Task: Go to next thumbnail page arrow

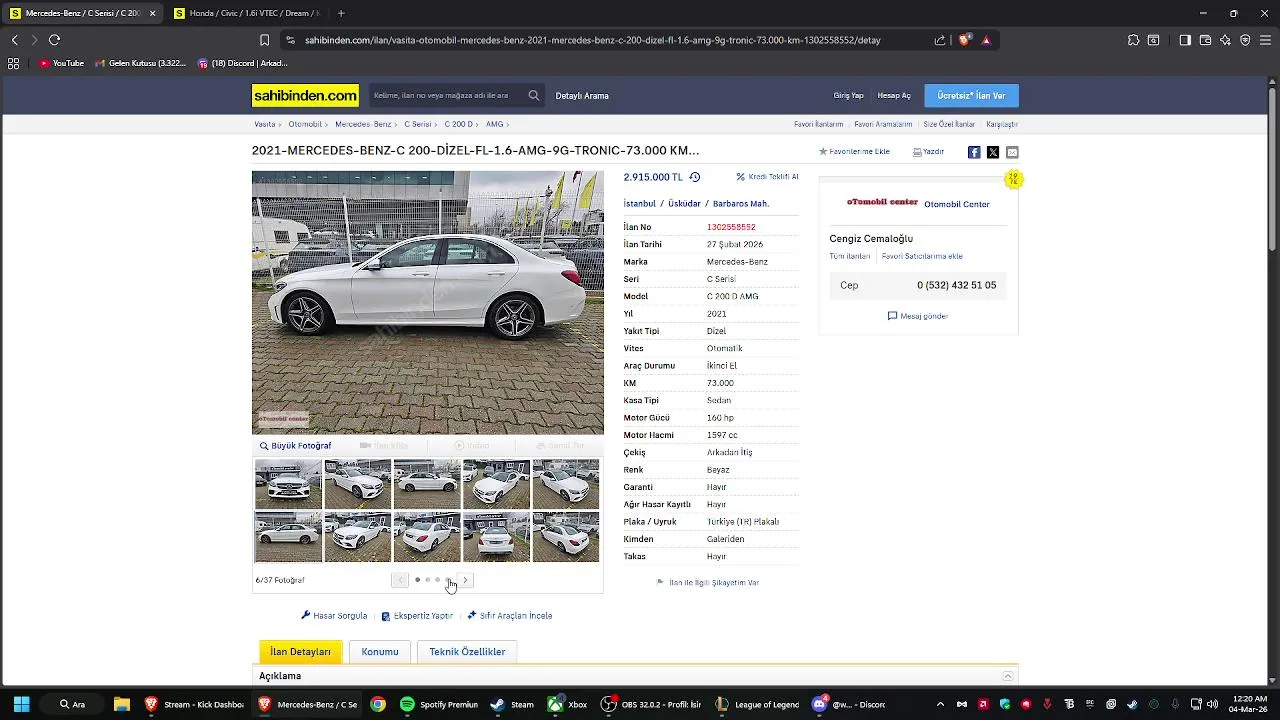Action: tap(465, 580)
